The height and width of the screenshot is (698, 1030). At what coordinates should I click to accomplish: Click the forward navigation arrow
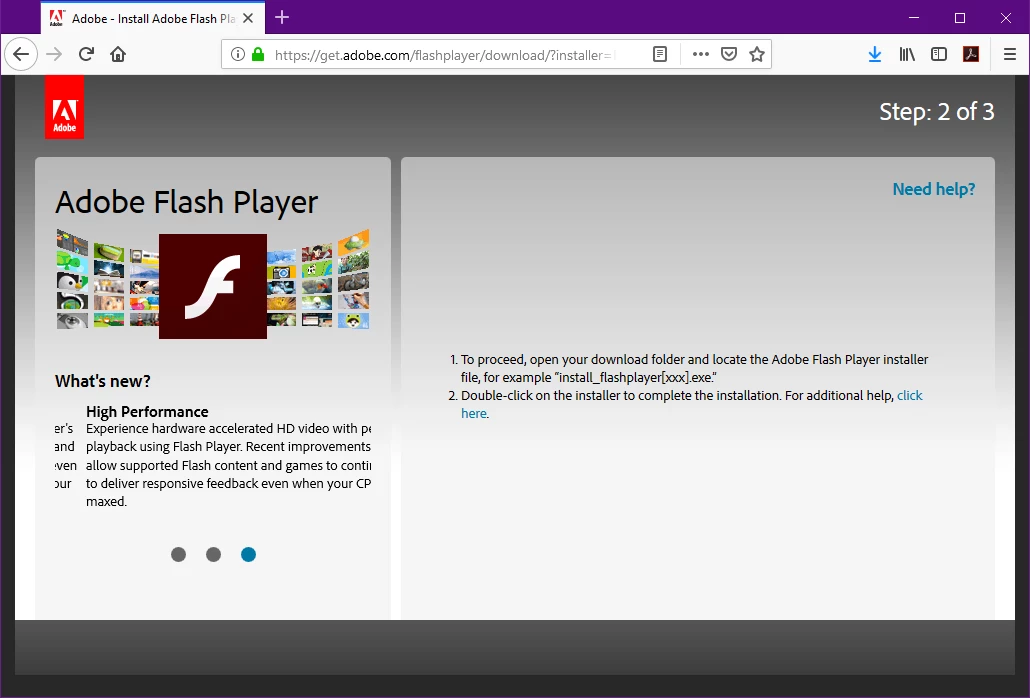point(54,54)
